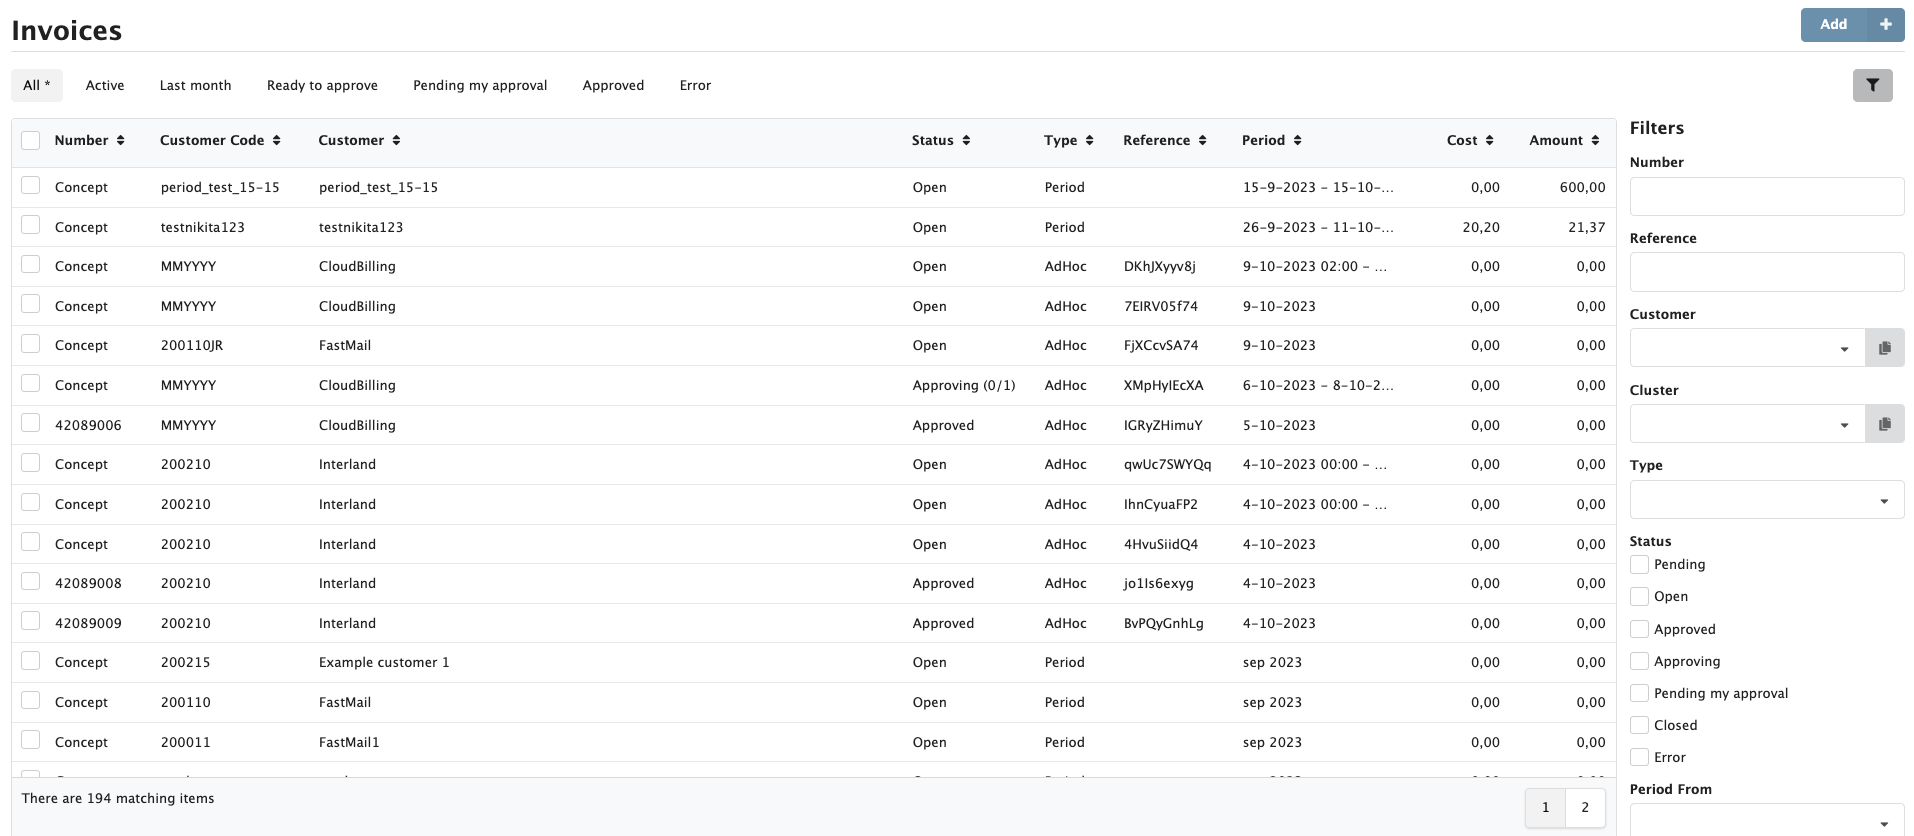Open the Type filter dropdown
This screenshot has height=836, width=1914.
click(1767, 500)
